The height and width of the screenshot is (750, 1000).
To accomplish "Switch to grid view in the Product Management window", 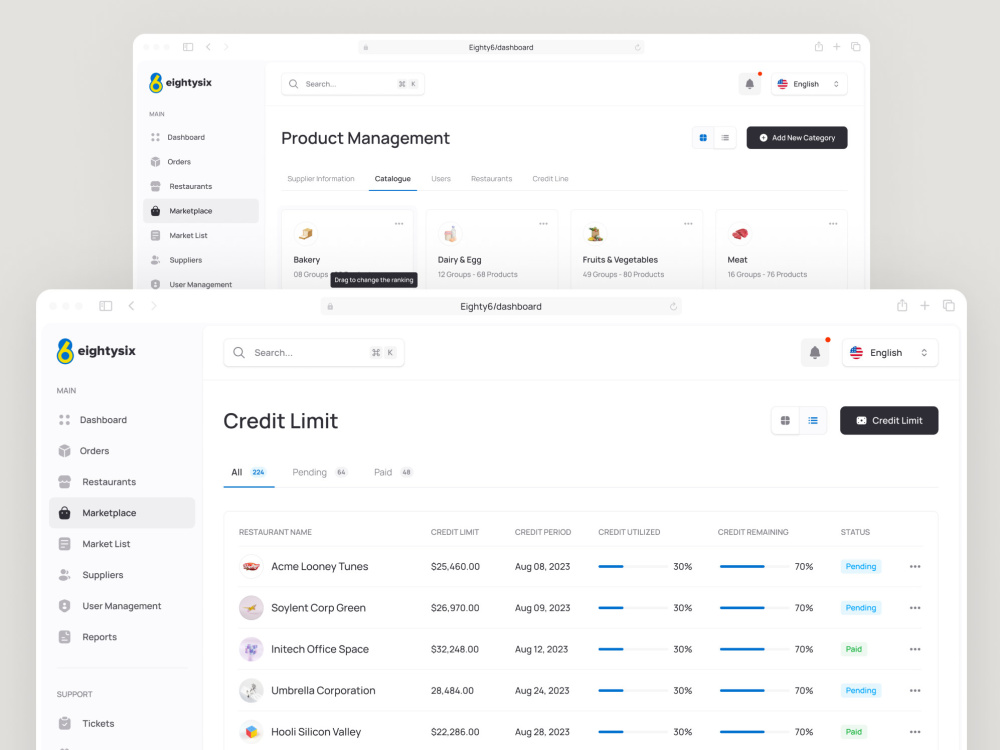I will coord(703,138).
